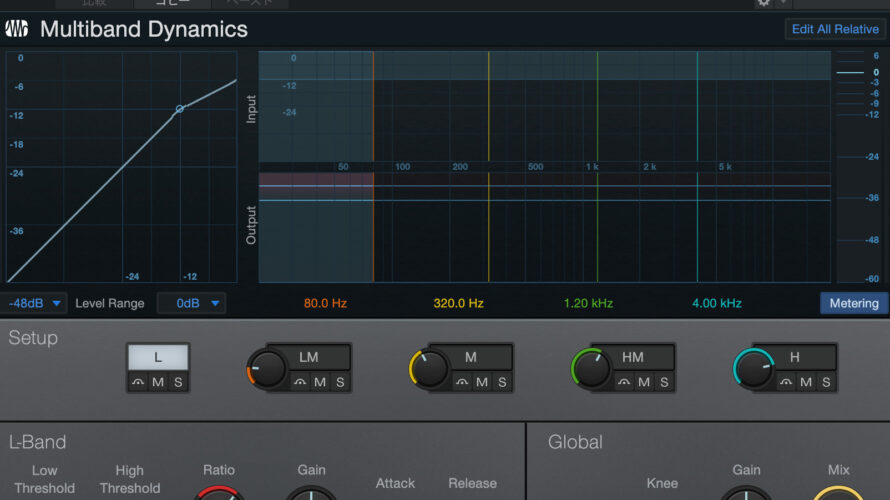Click the 4.00 kHz crossover value
890x500 pixels.
pos(717,304)
